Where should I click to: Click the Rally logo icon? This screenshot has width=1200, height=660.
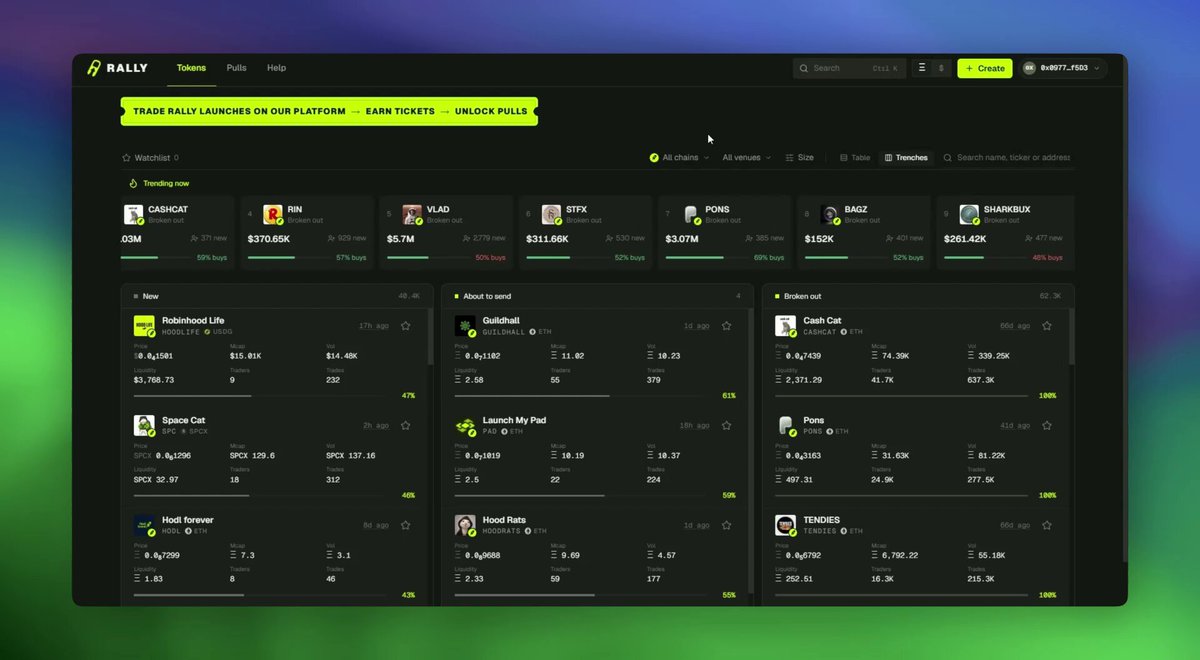click(x=95, y=68)
